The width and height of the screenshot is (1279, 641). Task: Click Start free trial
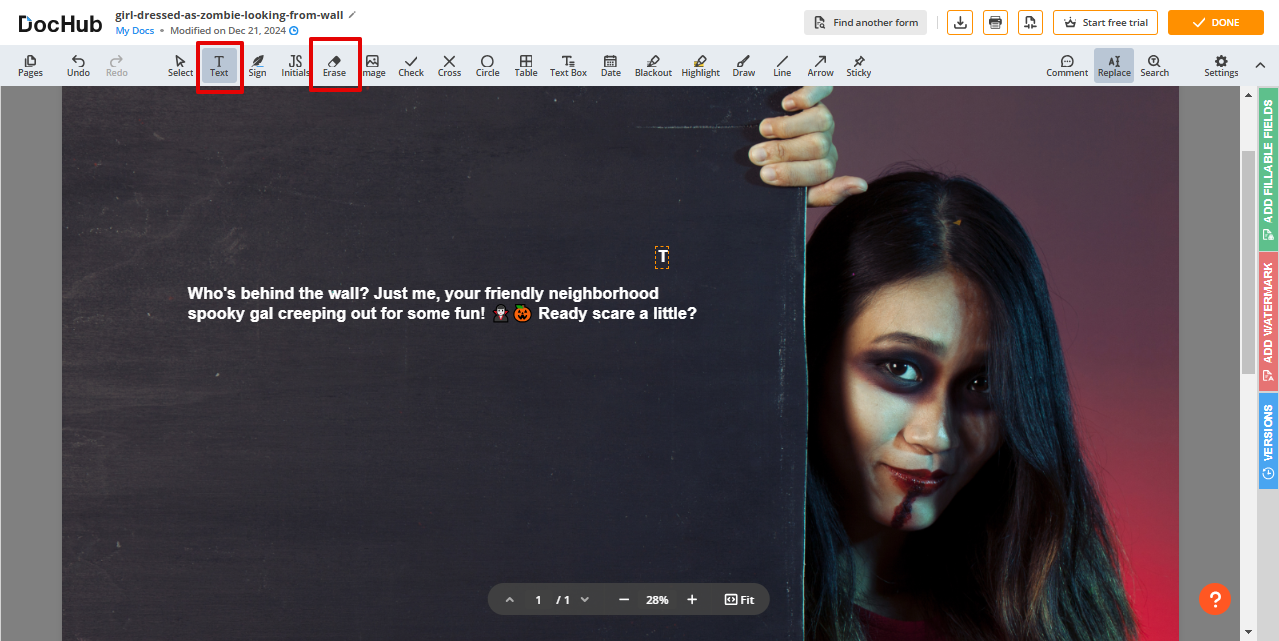point(1105,22)
